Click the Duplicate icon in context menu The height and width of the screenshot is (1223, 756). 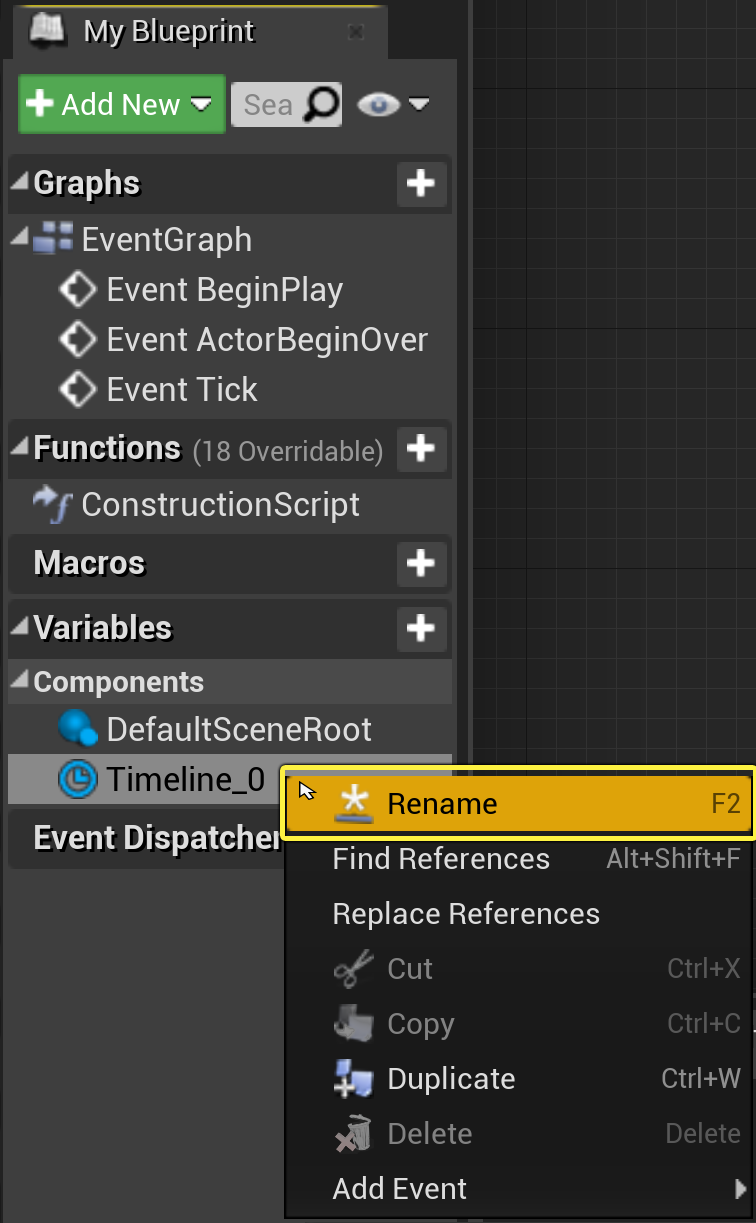[x=352, y=1079]
